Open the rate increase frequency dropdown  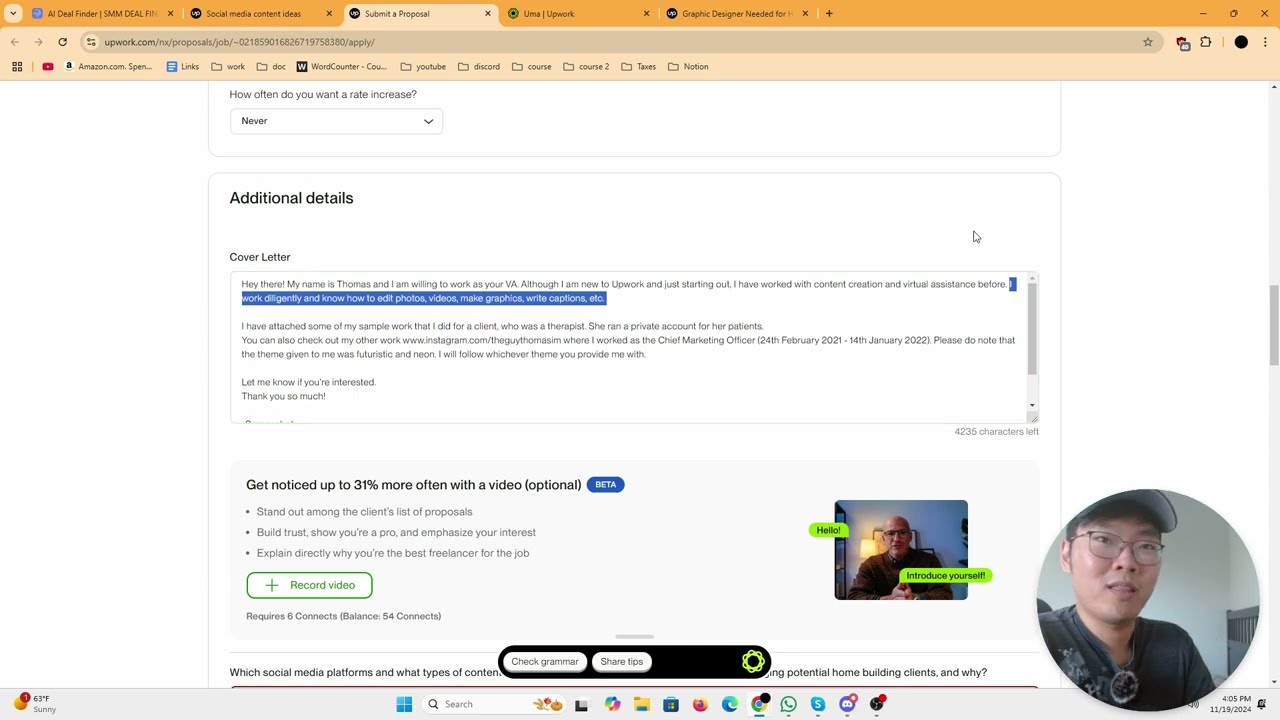(336, 121)
